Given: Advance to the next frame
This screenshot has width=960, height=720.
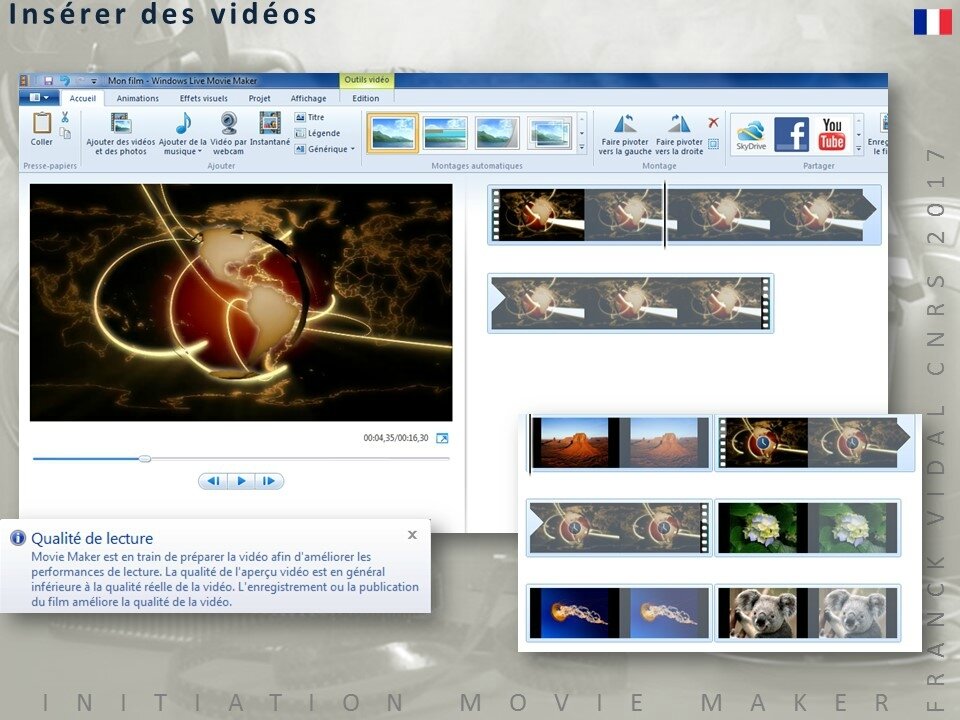Looking at the screenshot, I should [x=269, y=481].
